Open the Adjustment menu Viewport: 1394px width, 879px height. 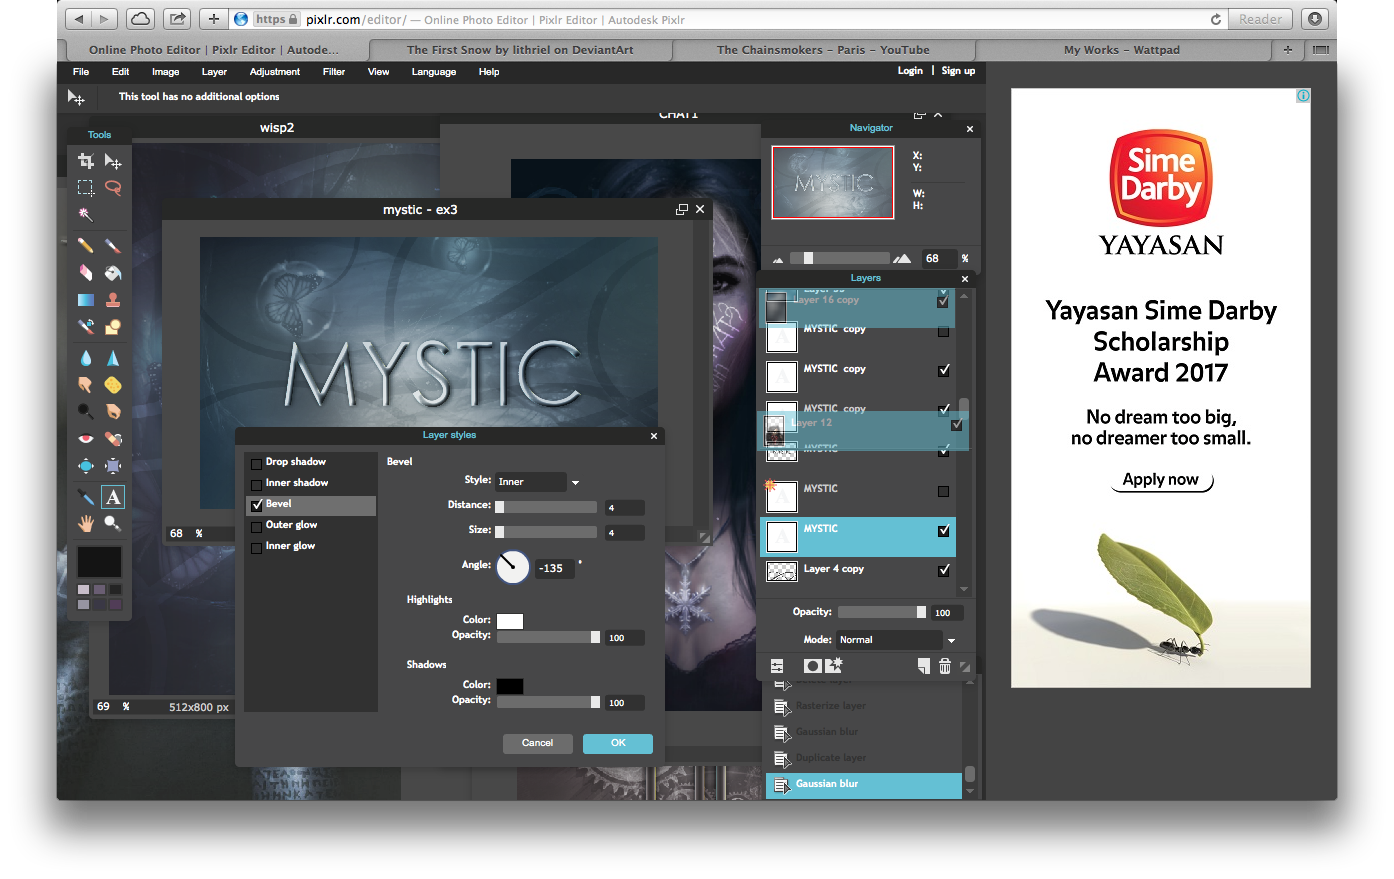pos(275,72)
